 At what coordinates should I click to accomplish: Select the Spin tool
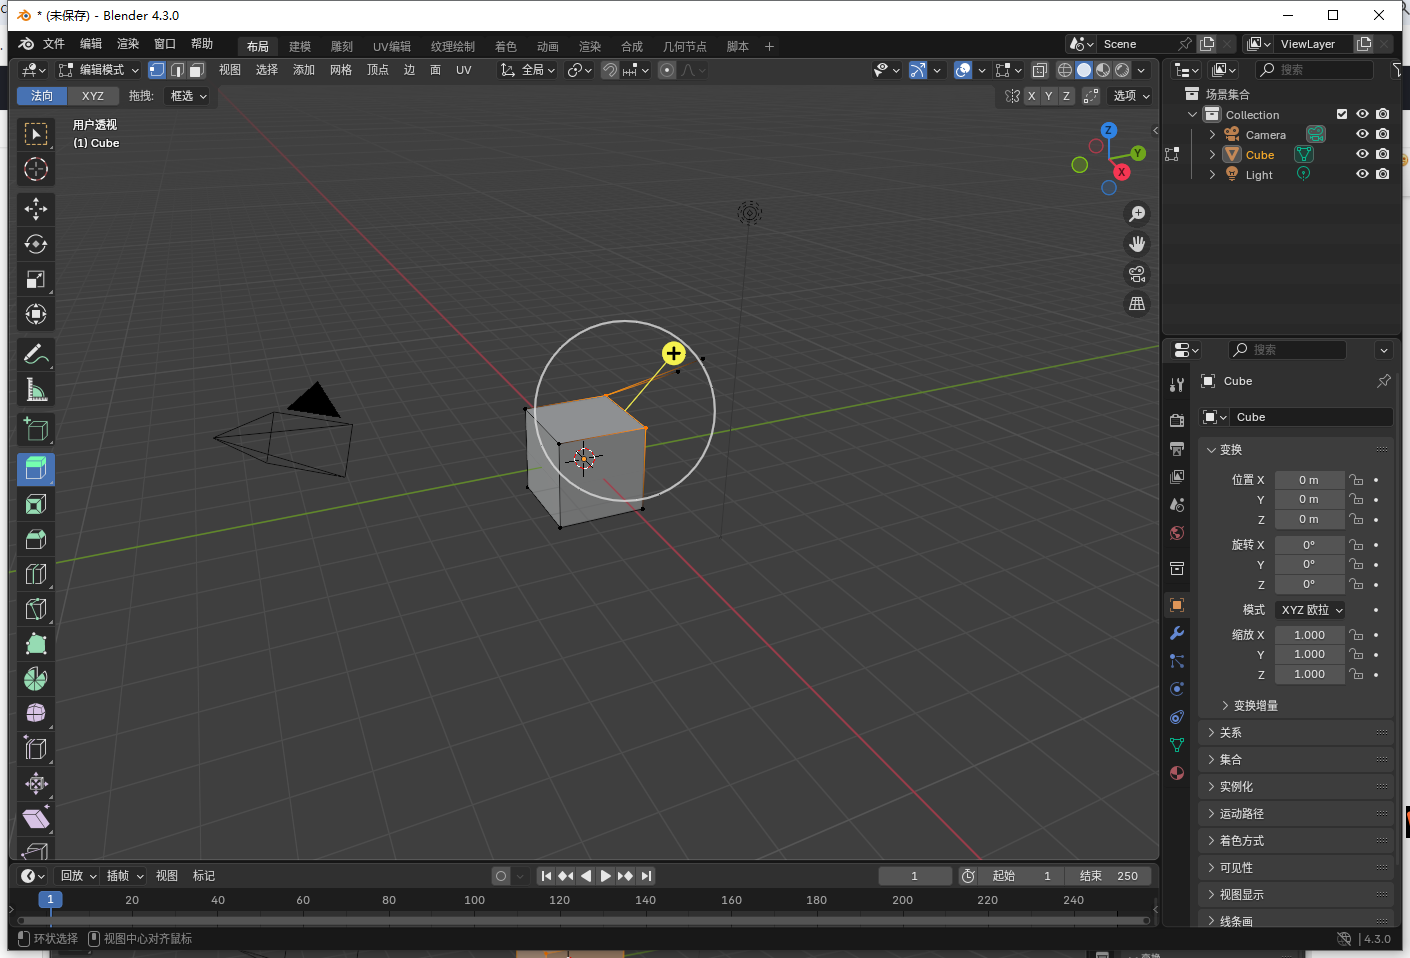pyautogui.click(x=36, y=679)
